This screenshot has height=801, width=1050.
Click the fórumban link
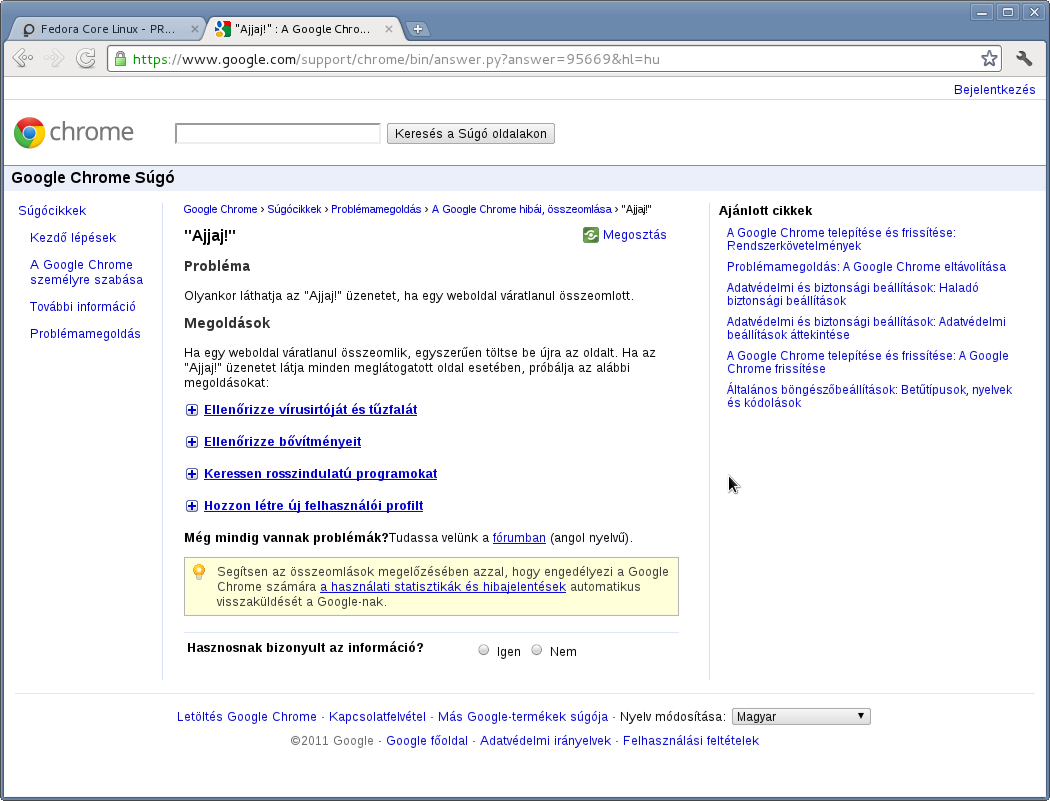(x=519, y=538)
